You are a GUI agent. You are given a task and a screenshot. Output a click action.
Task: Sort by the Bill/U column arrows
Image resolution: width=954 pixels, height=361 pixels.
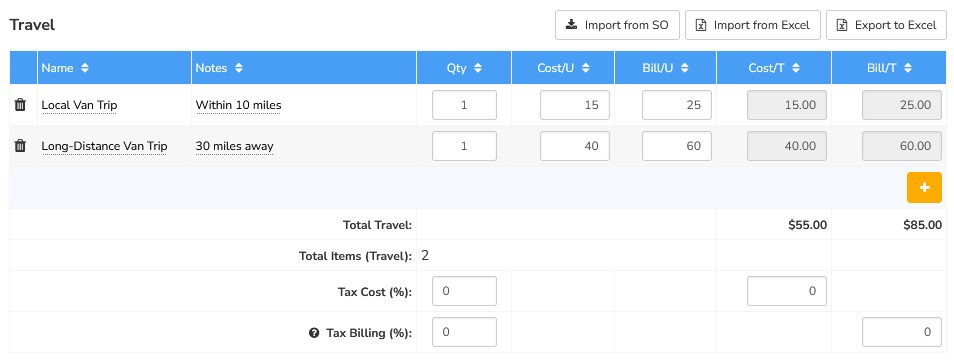pos(684,68)
